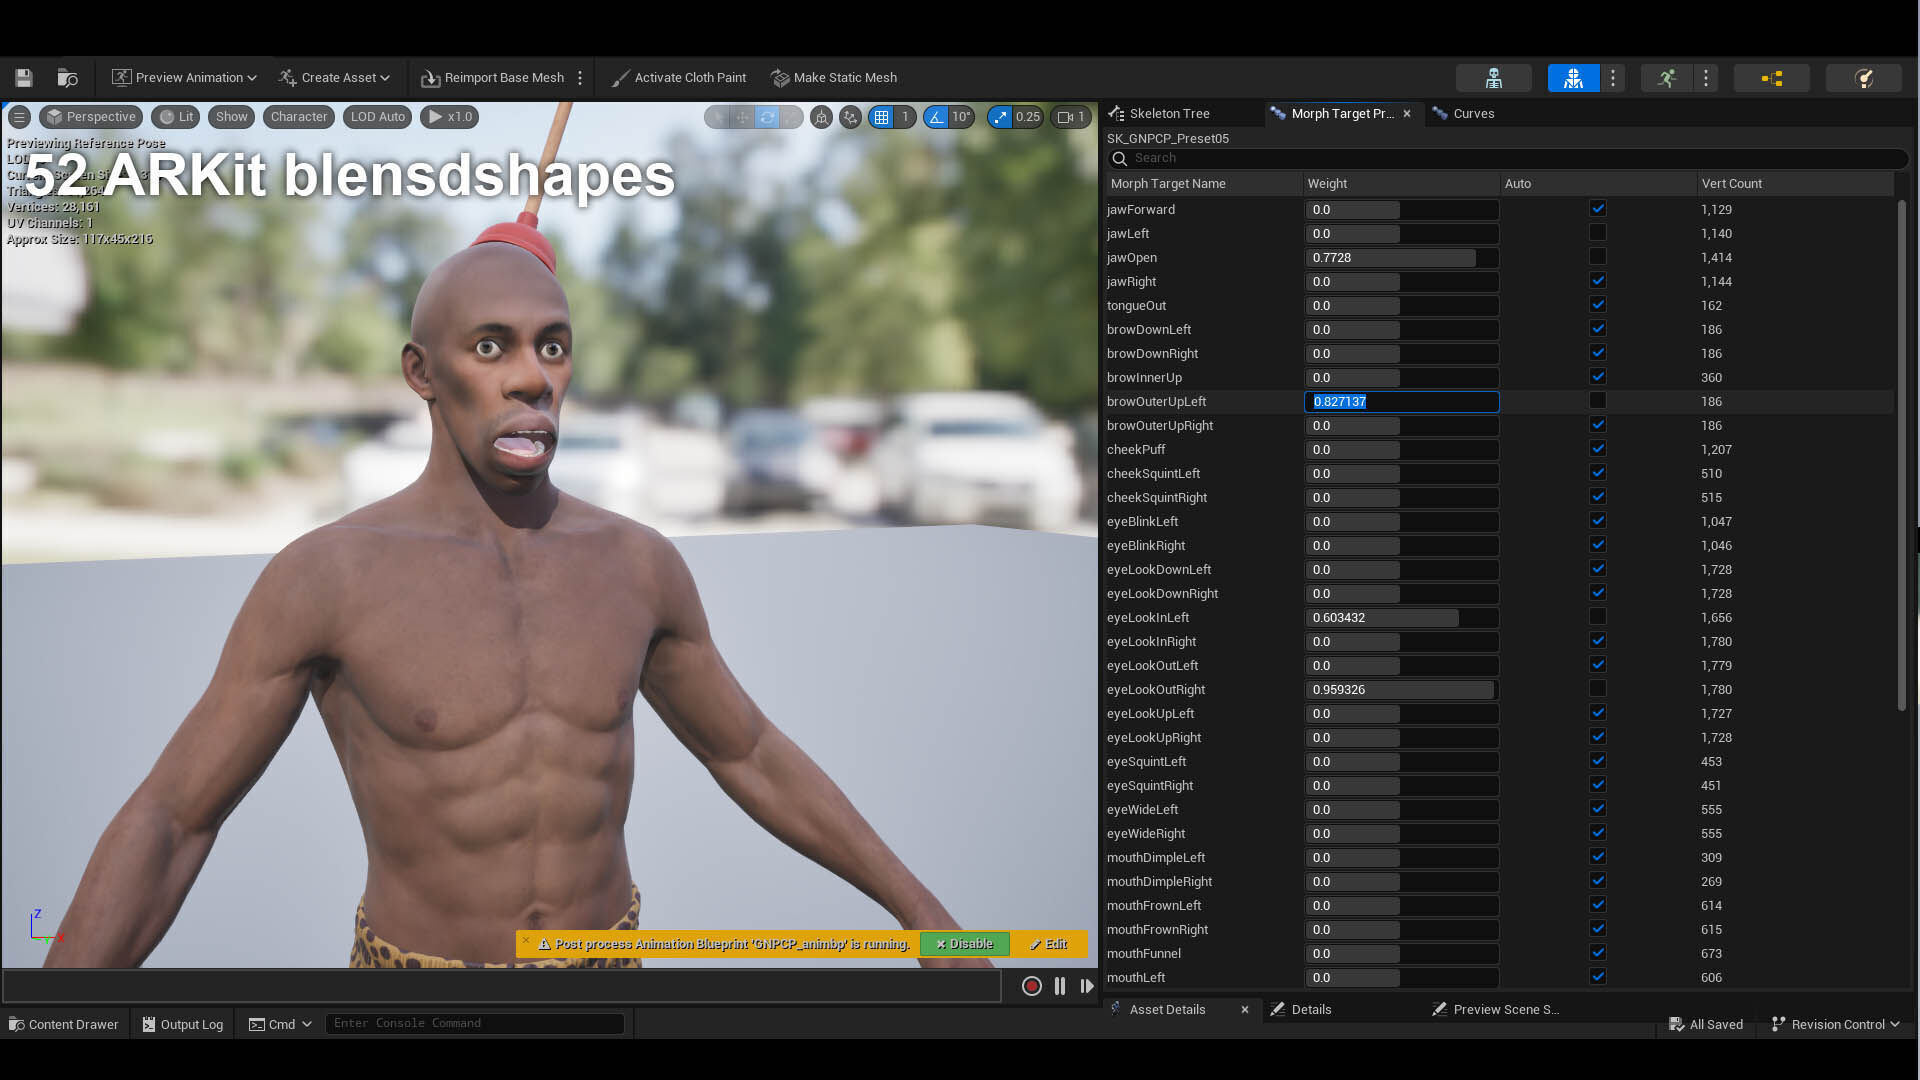Open the Curves tab
Screen dimensions: 1920x1080
pos(1472,114)
